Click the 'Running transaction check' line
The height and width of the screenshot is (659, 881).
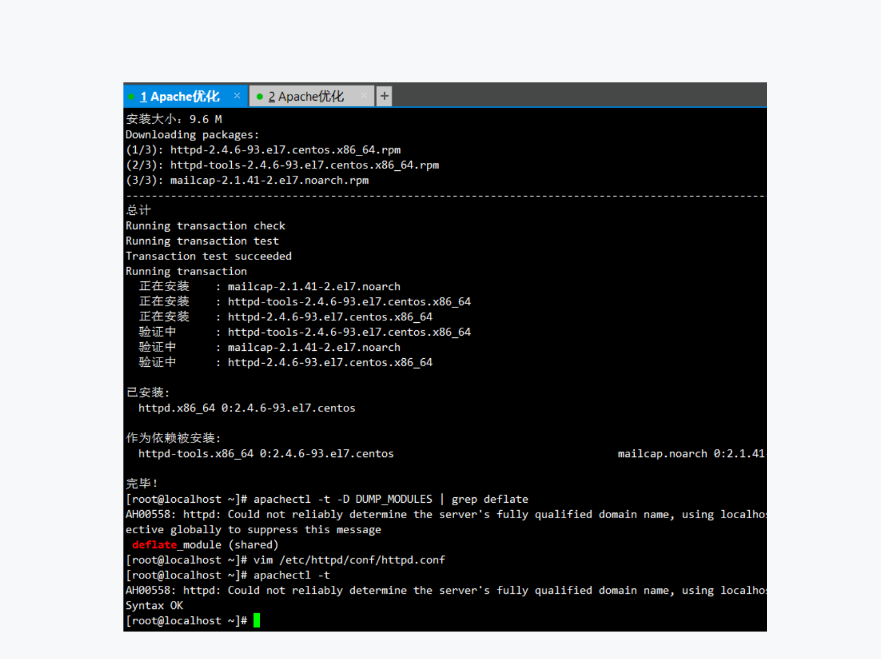pyautogui.click(x=205, y=225)
